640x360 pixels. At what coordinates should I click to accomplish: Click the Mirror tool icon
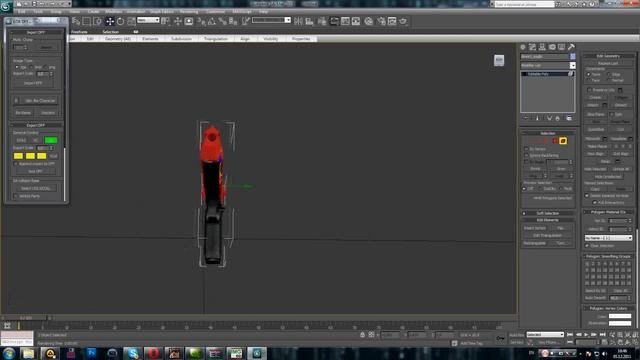point(298,21)
